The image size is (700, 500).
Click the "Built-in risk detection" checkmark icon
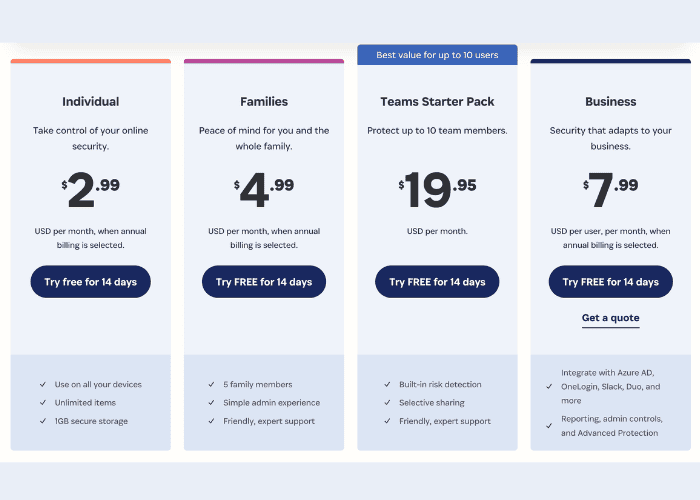[387, 384]
